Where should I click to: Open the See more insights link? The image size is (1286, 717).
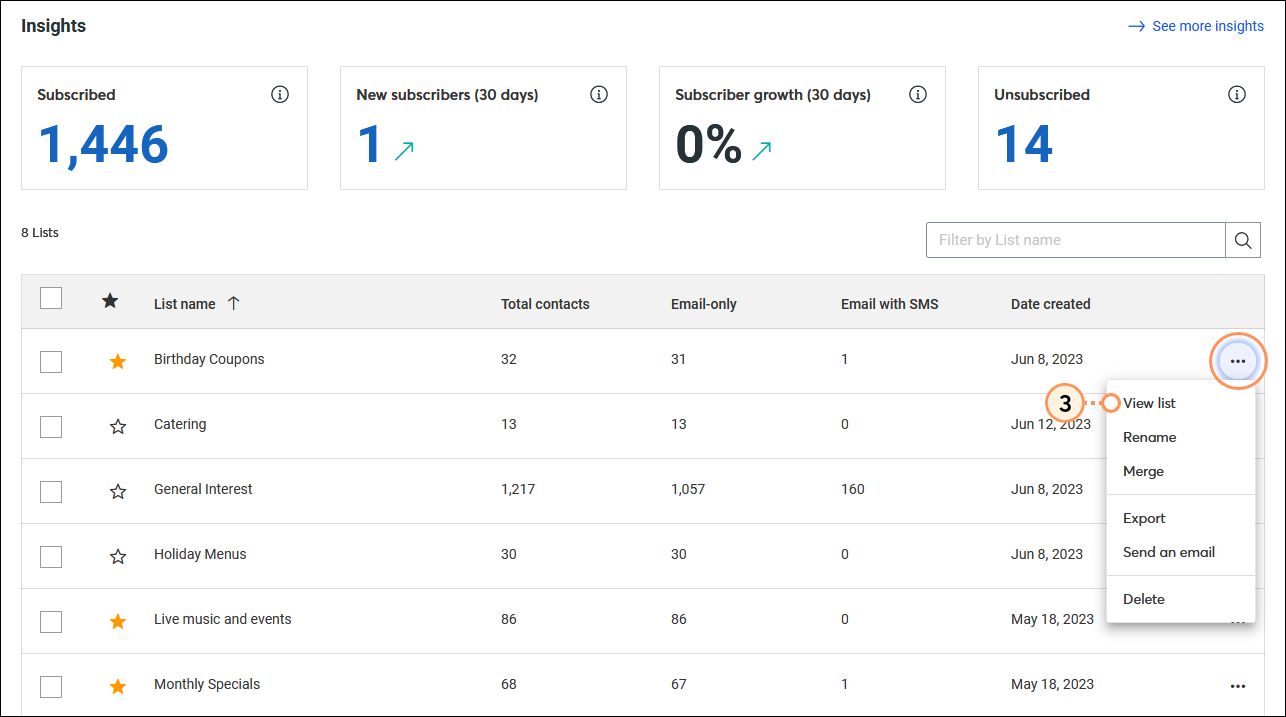click(x=1208, y=26)
